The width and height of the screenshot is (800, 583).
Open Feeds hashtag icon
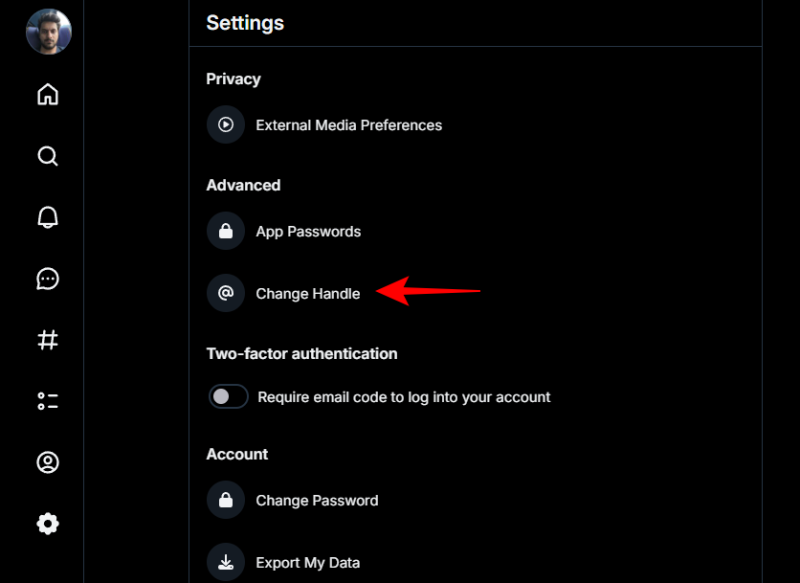pos(48,341)
